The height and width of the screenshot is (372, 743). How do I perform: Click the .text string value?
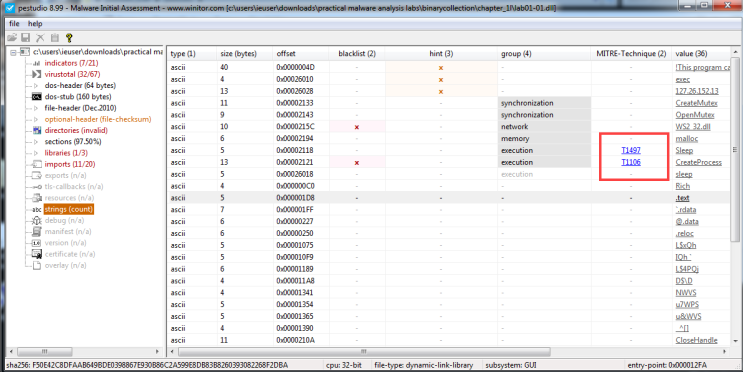click(x=682, y=198)
